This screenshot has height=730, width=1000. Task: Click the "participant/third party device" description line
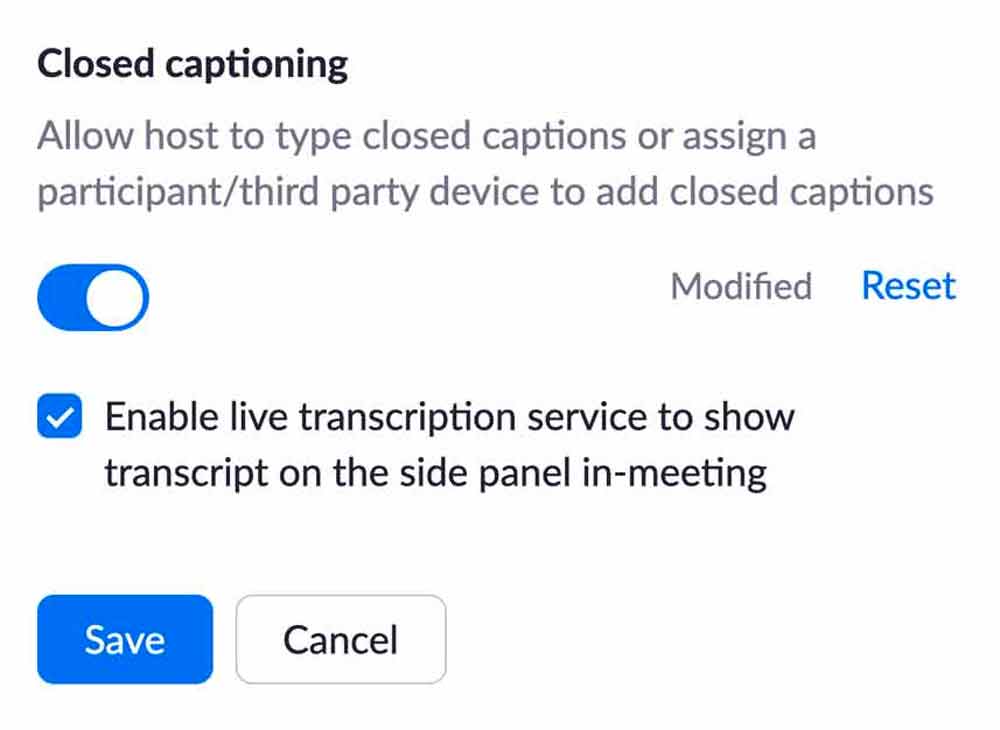tap(485, 191)
